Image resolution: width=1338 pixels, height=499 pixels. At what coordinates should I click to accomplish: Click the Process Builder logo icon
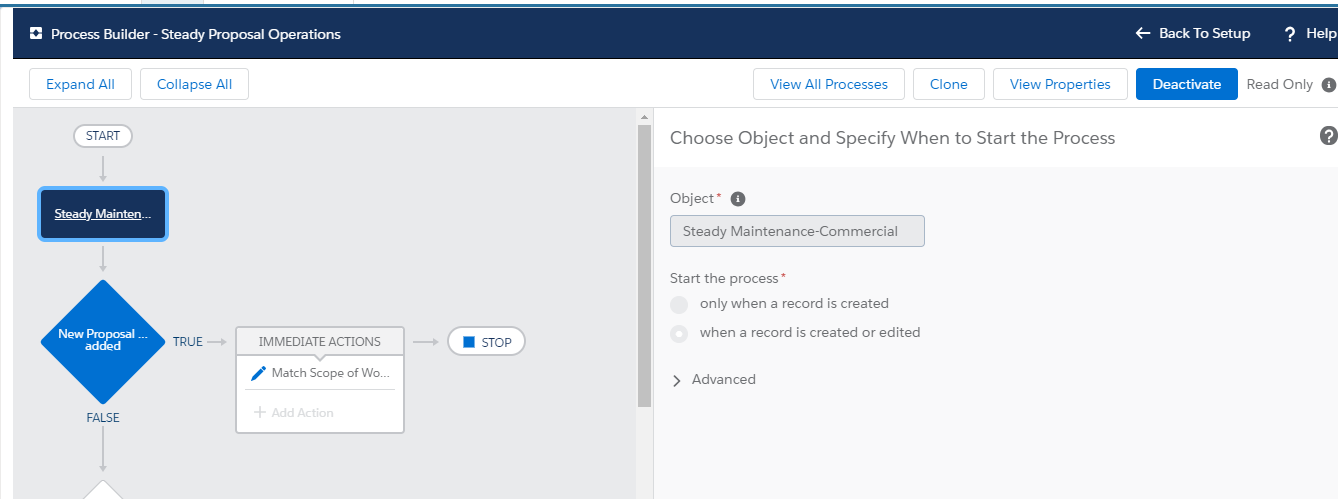pos(36,34)
